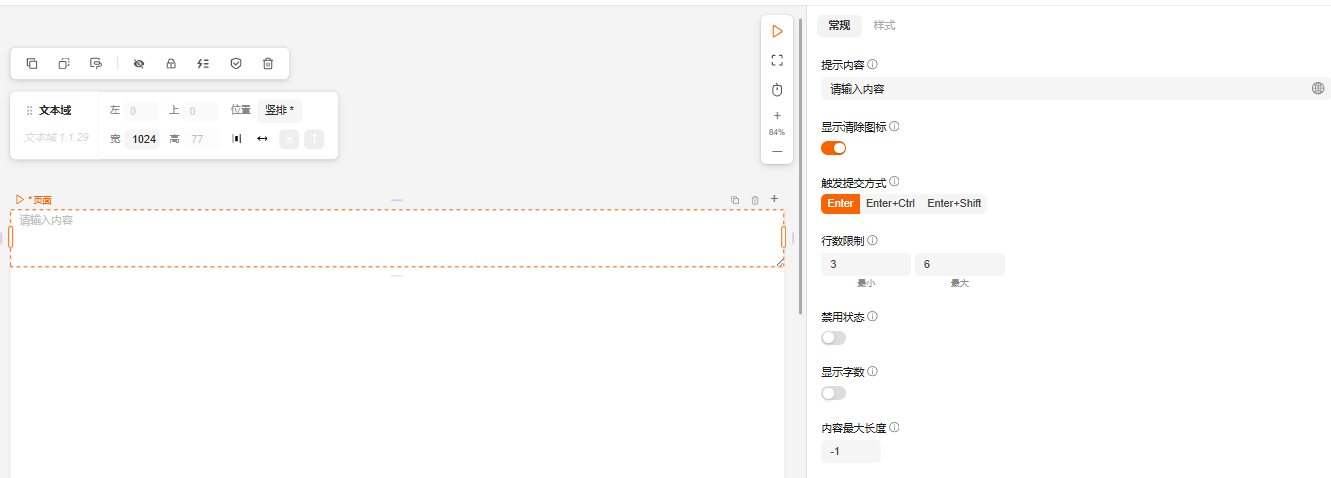Click the 文本域 1.1.29 version text
1331x478 pixels.
[x=57, y=137]
